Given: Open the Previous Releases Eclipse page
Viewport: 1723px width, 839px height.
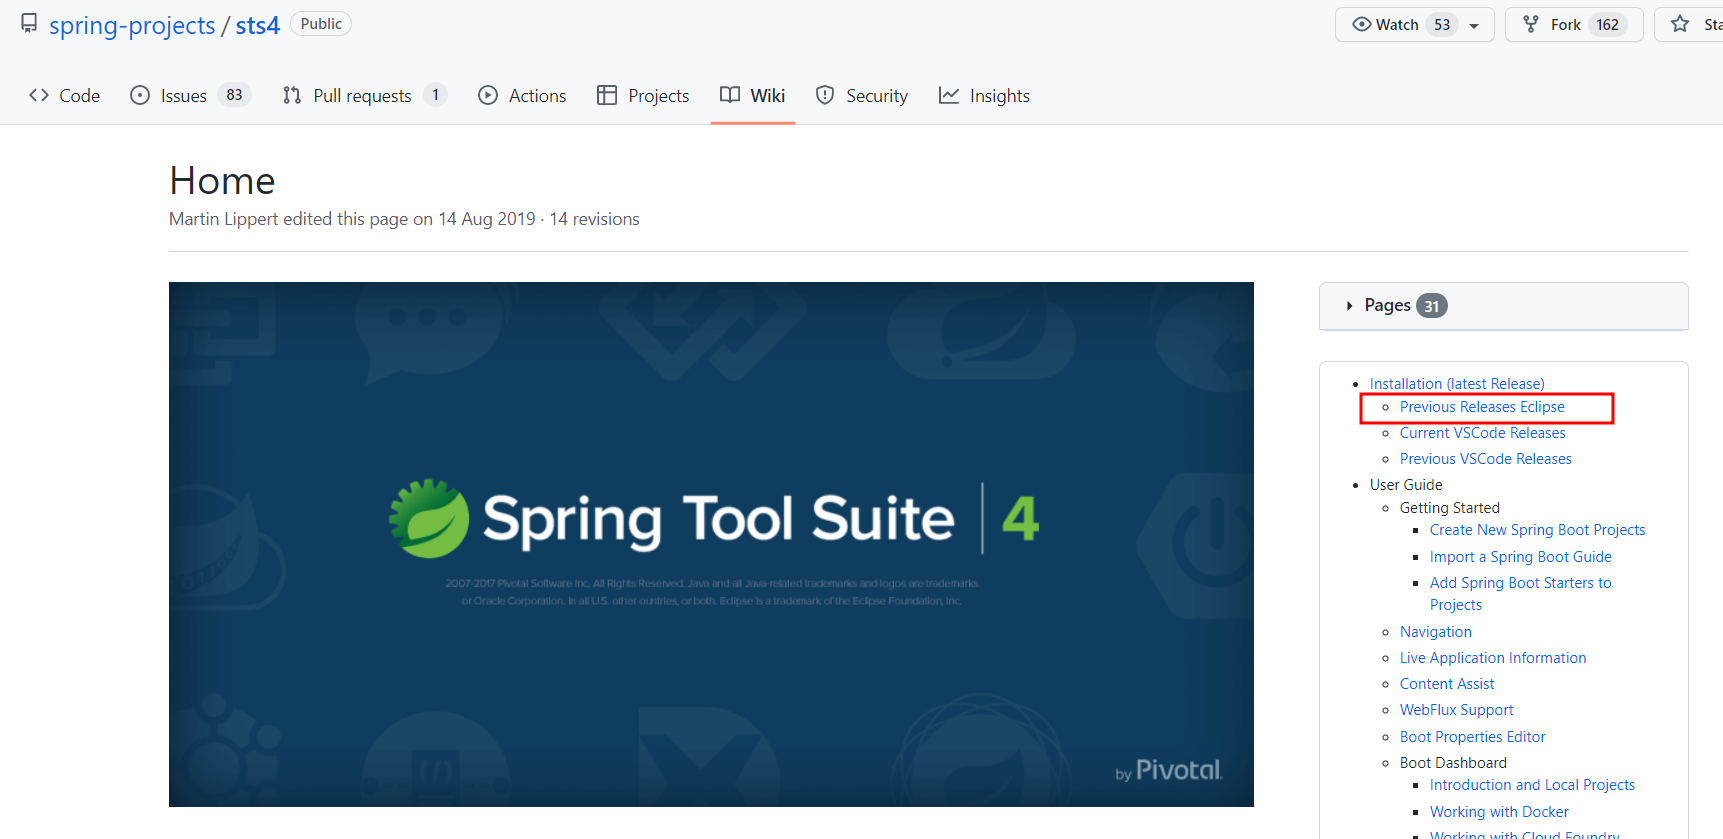Looking at the screenshot, I should (x=1482, y=407).
